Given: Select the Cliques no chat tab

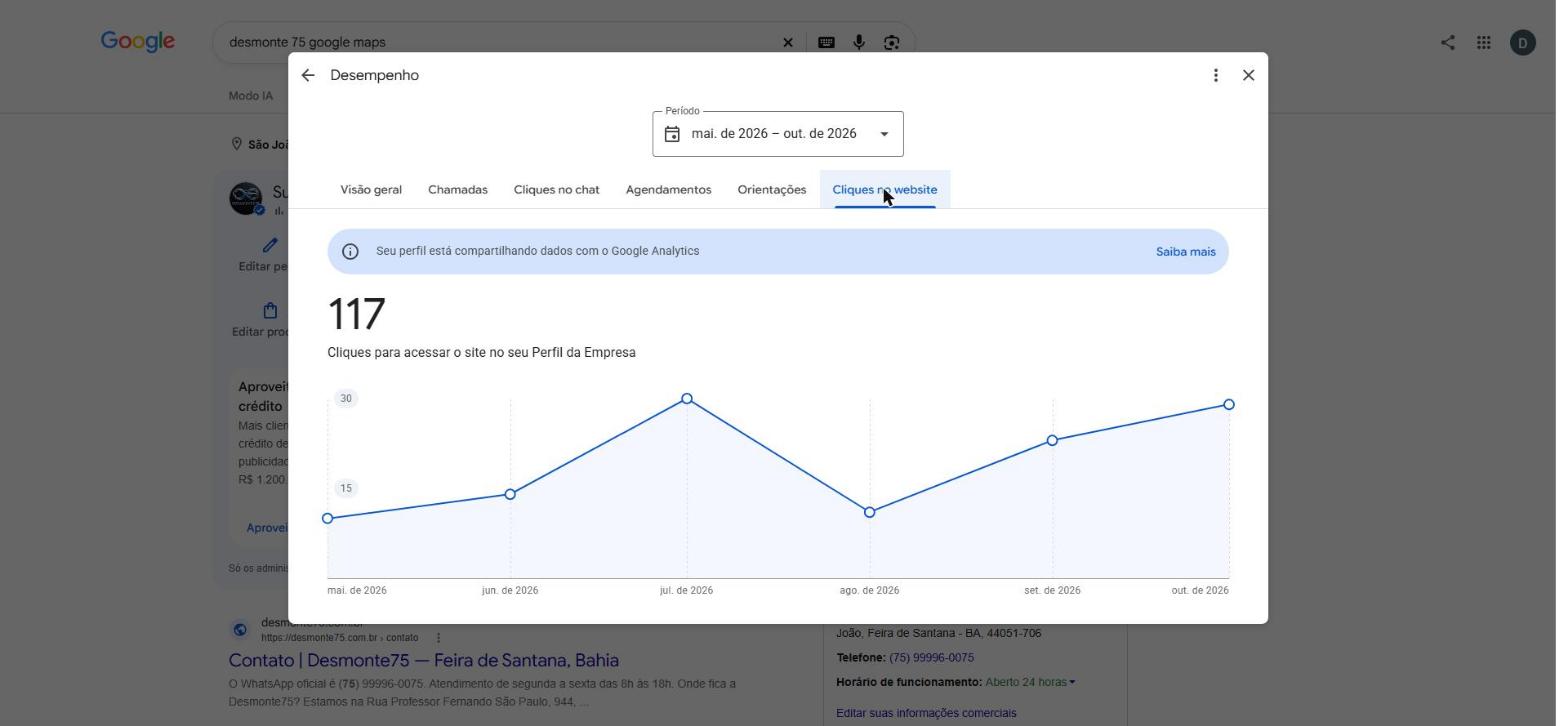Looking at the screenshot, I should click(x=557, y=190).
